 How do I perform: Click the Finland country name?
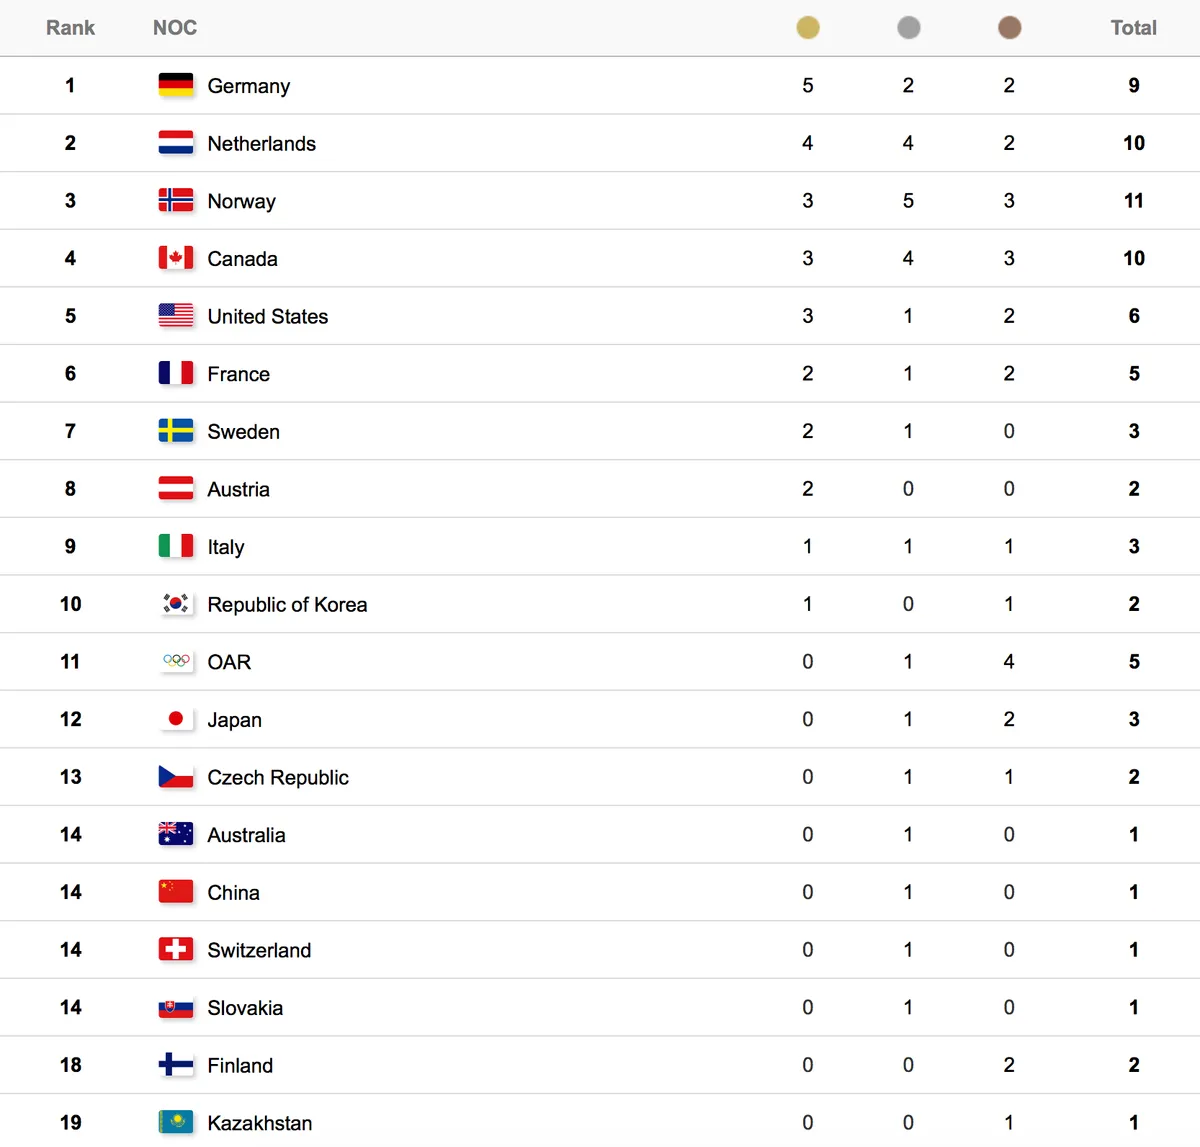click(240, 1065)
